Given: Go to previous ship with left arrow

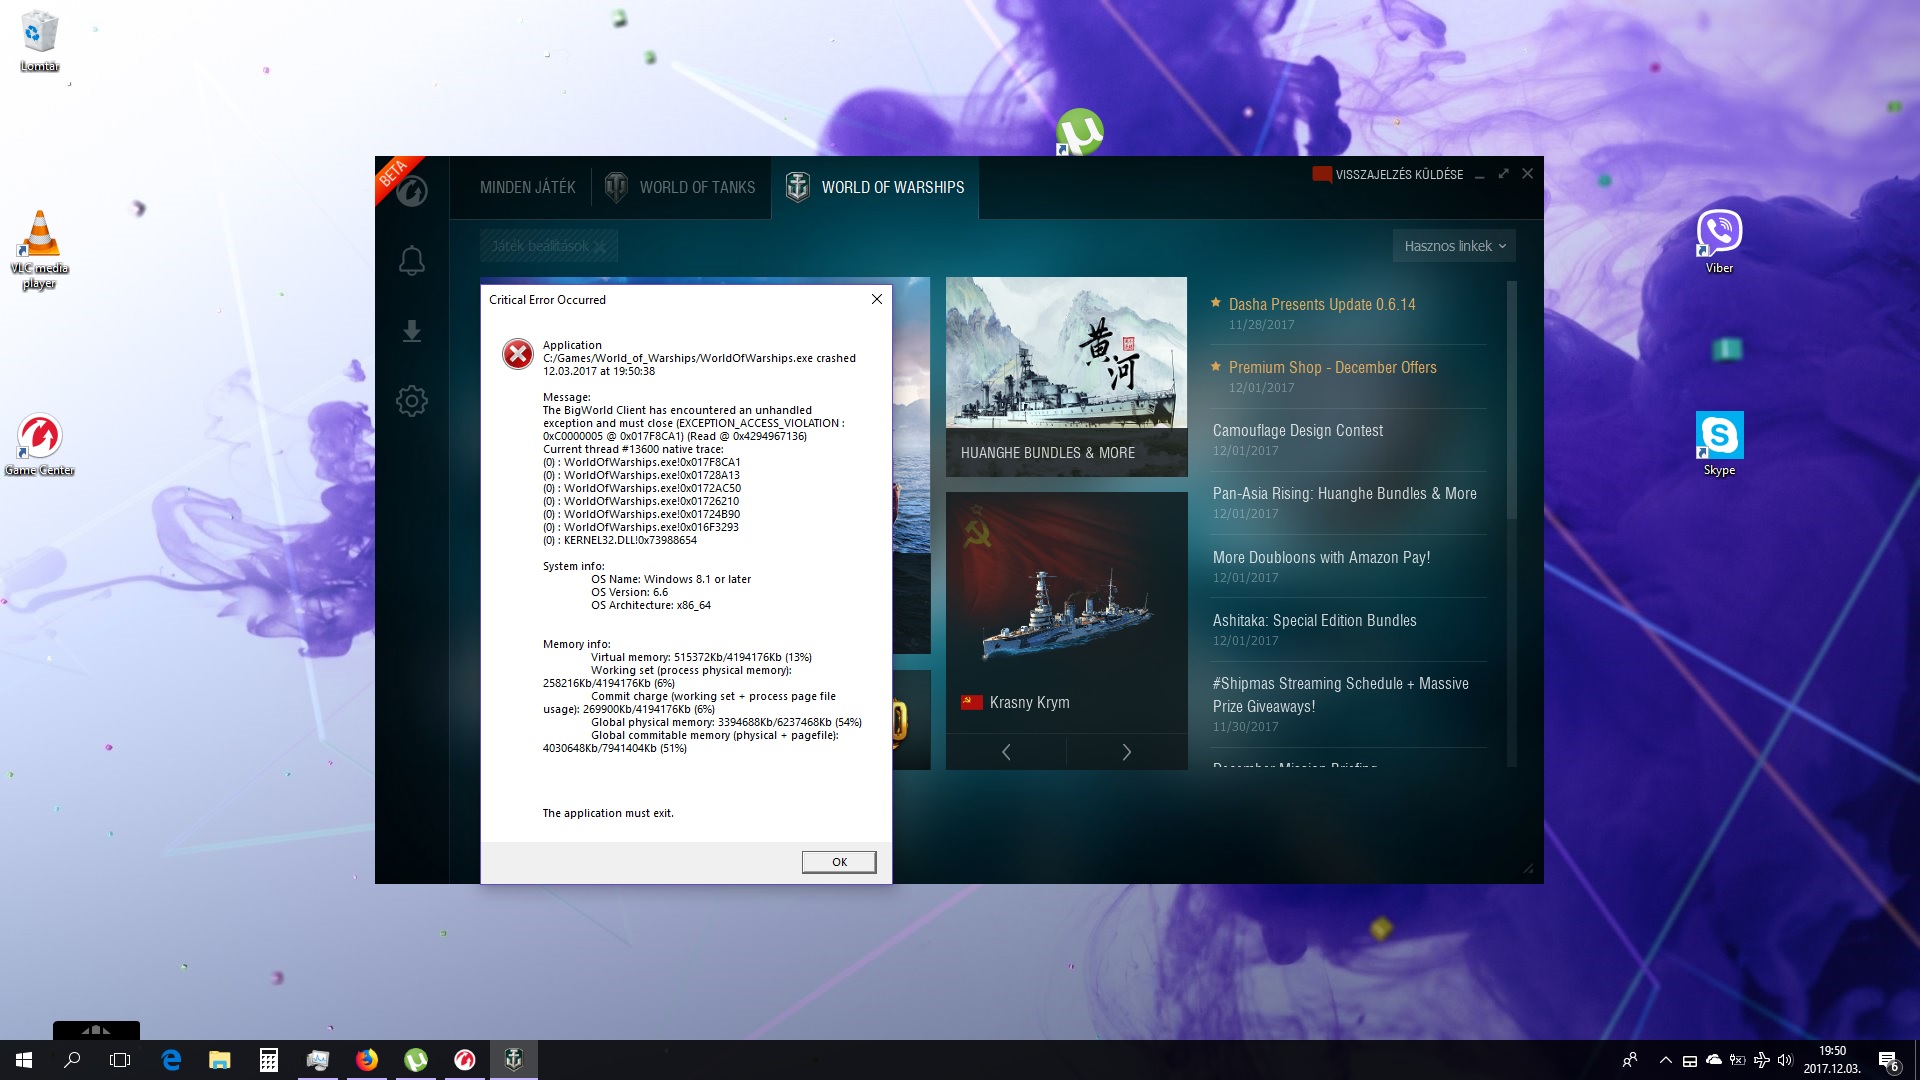Looking at the screenshot, I should click(x=1006, y=752).
